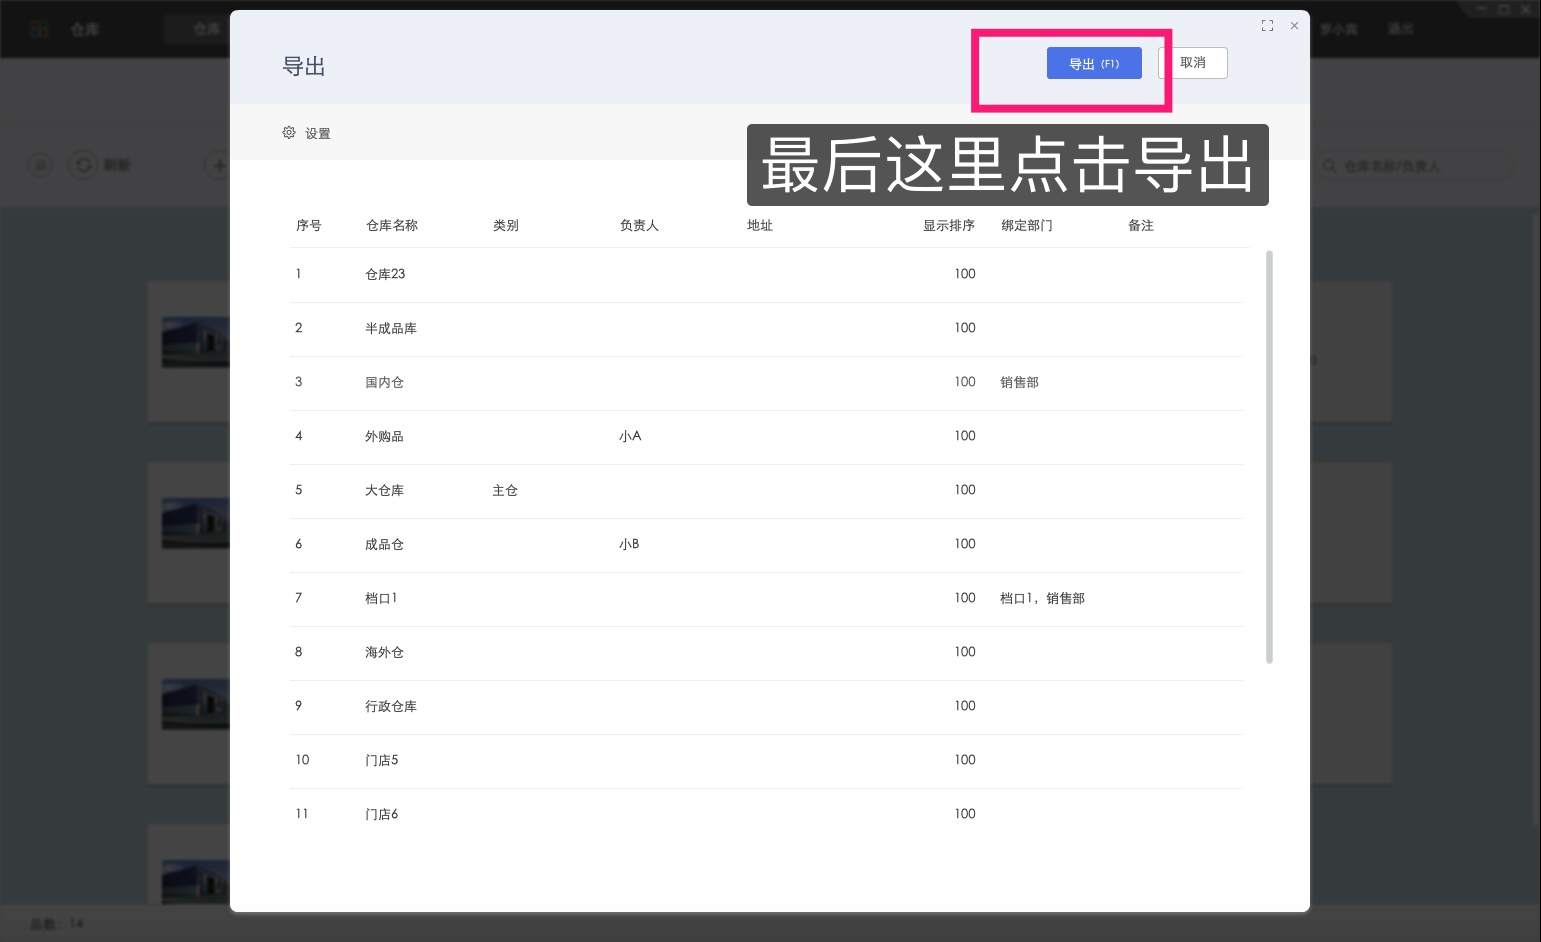Click the circular plus icon to add a warehouse

click(219, 165)
